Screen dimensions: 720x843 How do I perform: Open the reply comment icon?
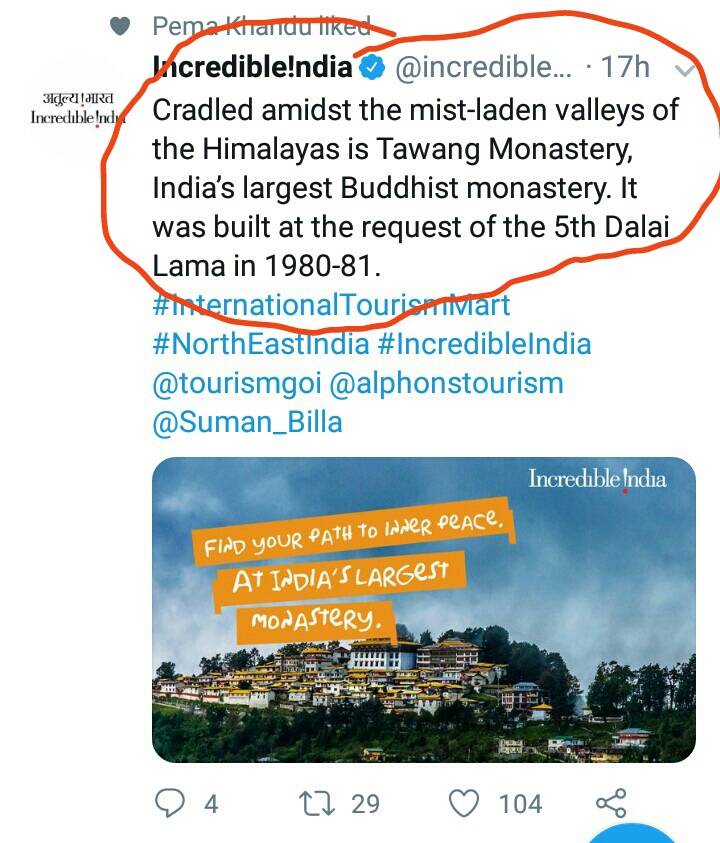(170, 803)
